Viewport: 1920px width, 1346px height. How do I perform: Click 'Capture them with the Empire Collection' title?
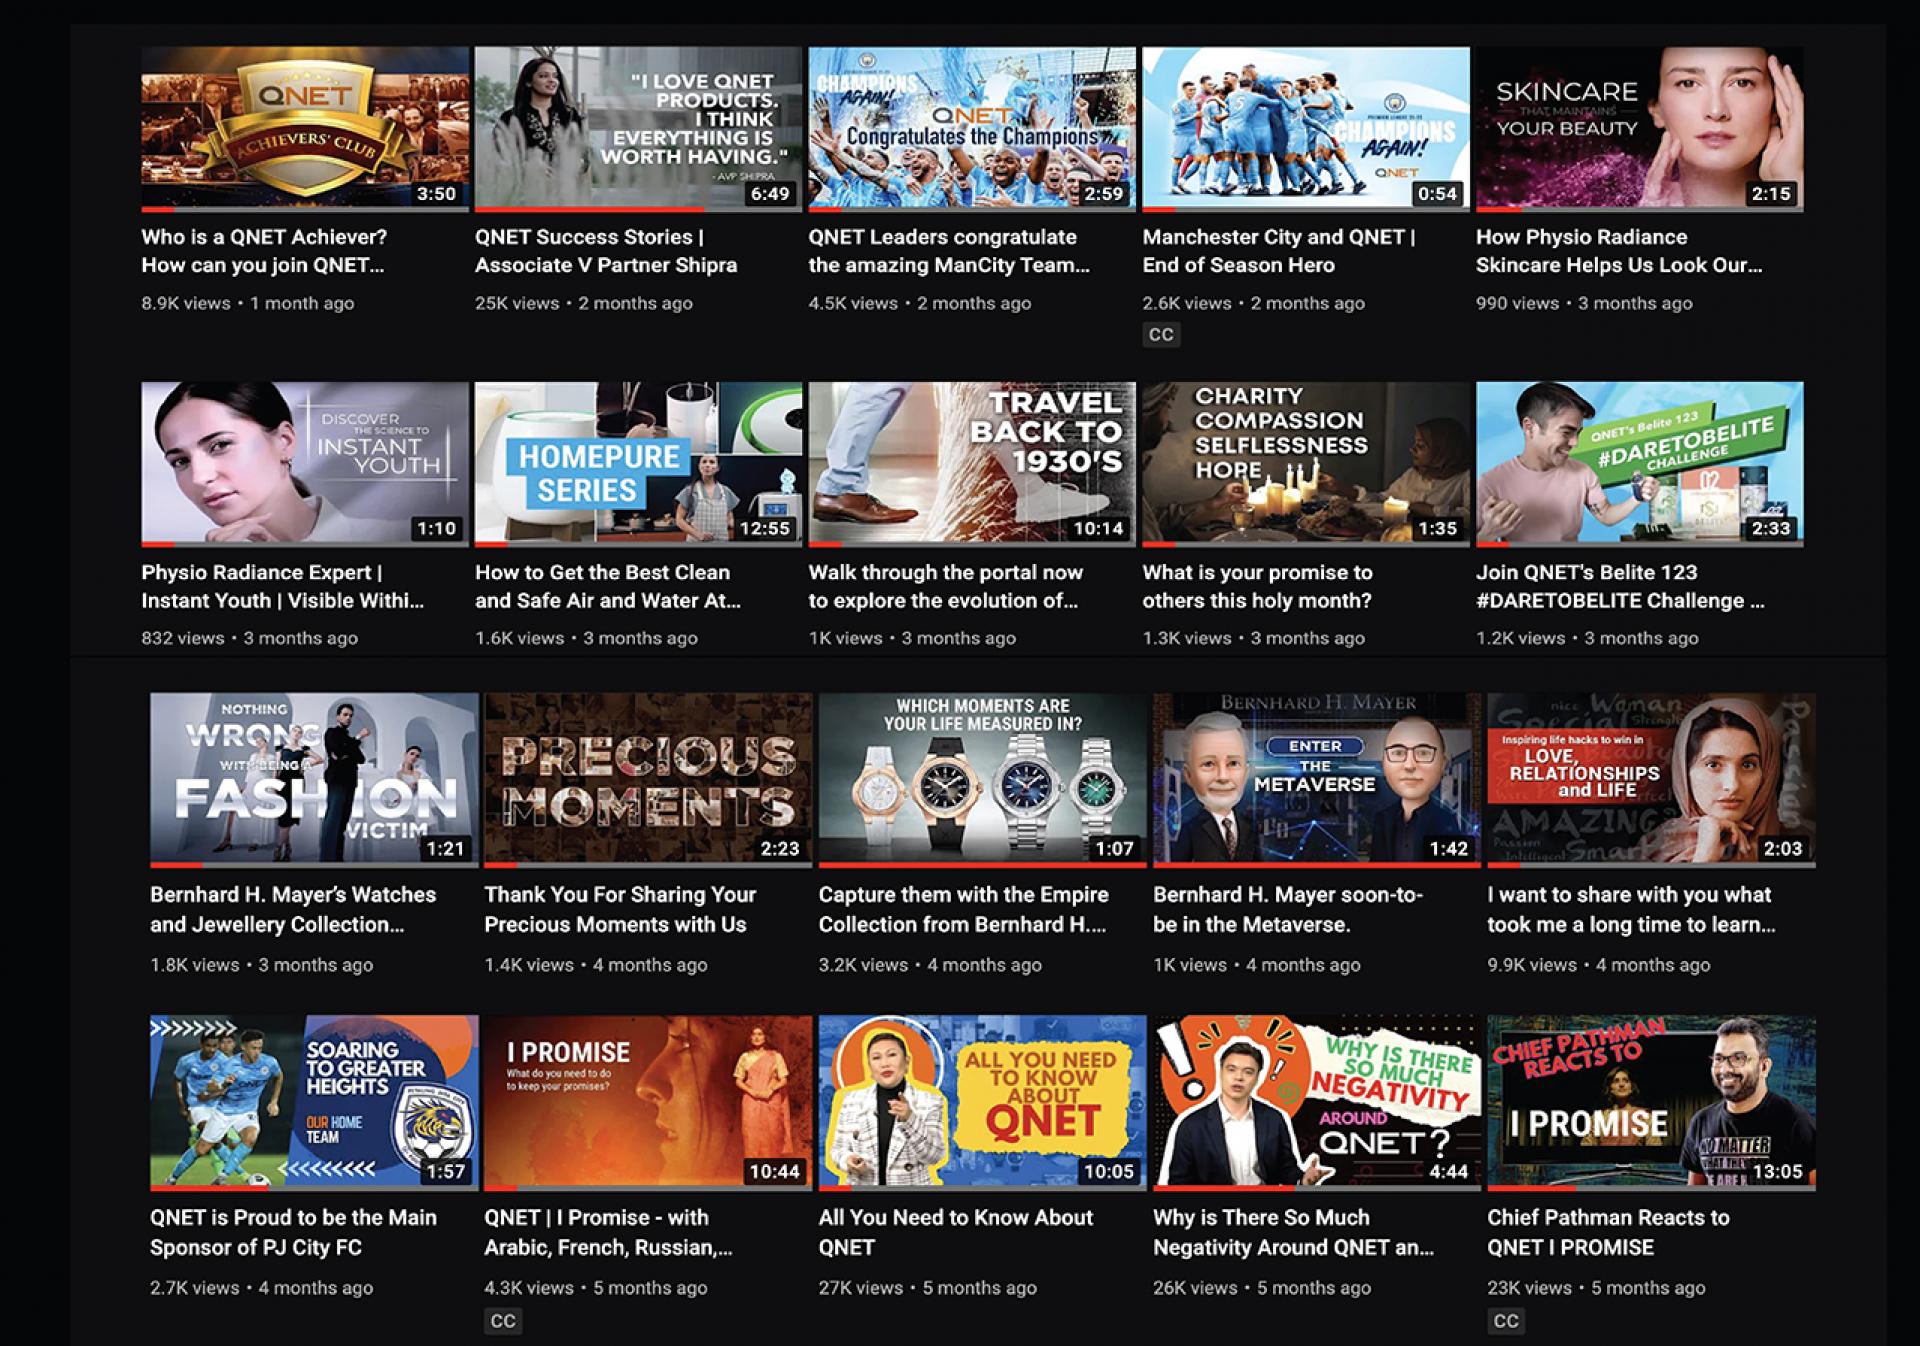pyautogui.click(x=964, y=909)
